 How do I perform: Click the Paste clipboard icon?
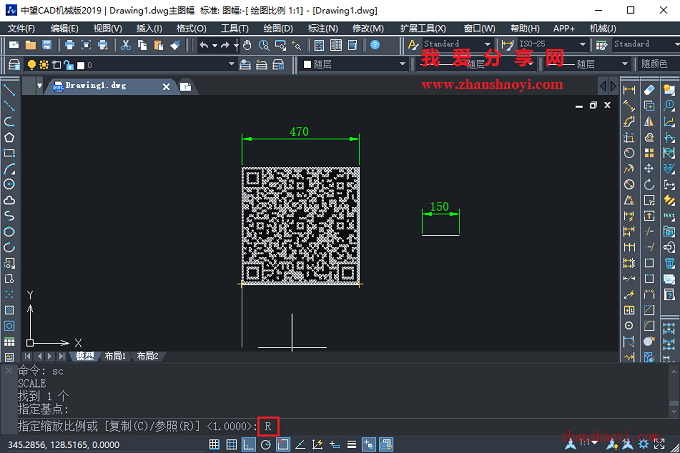click(159, 45)
